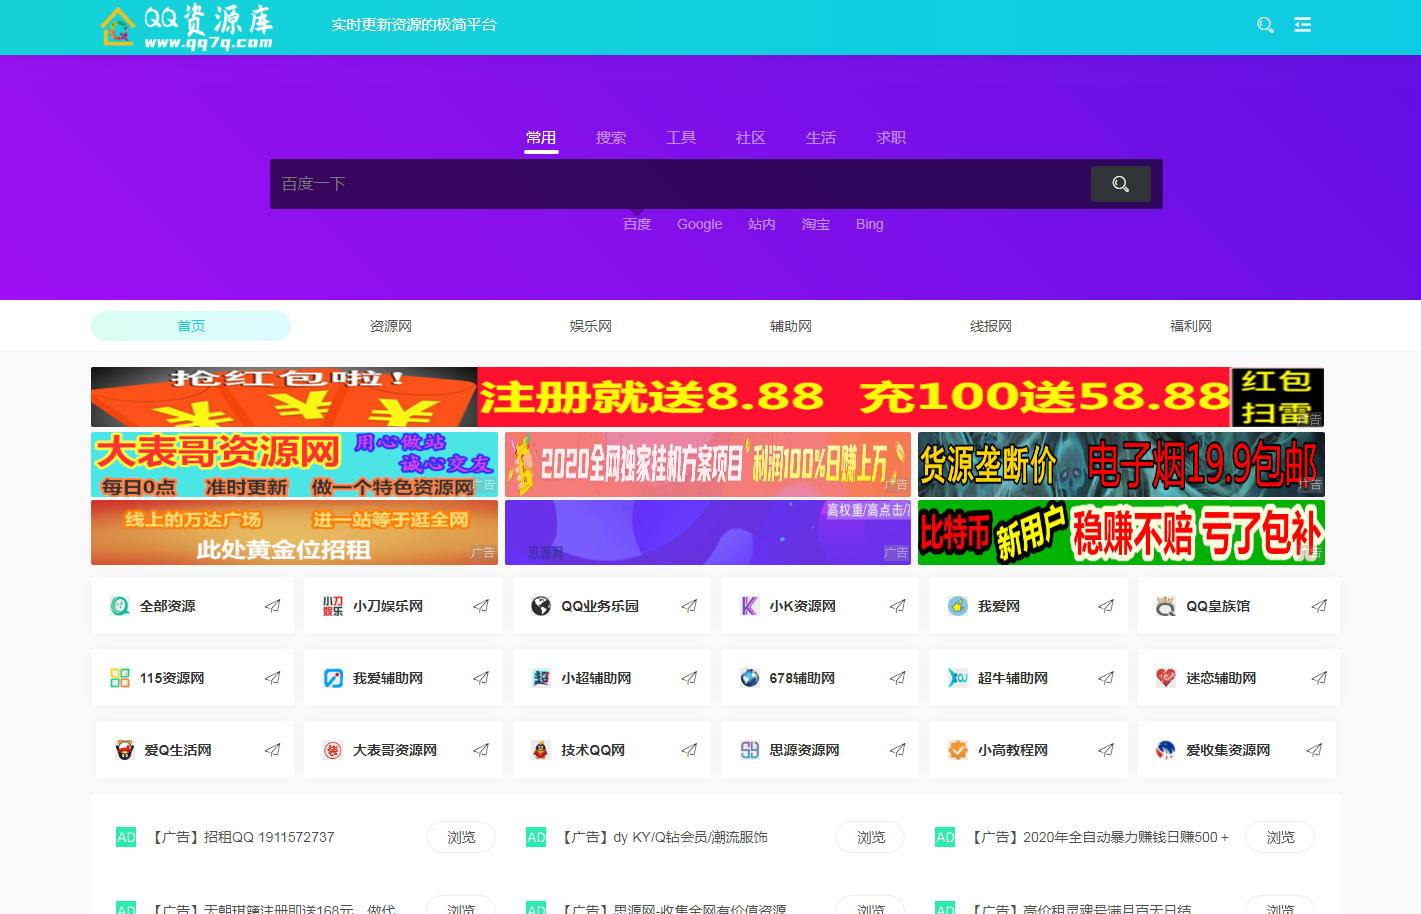1421x914 pixels.
Task: Open the 小刀娱乐网 link
Action: pos(388,606)
